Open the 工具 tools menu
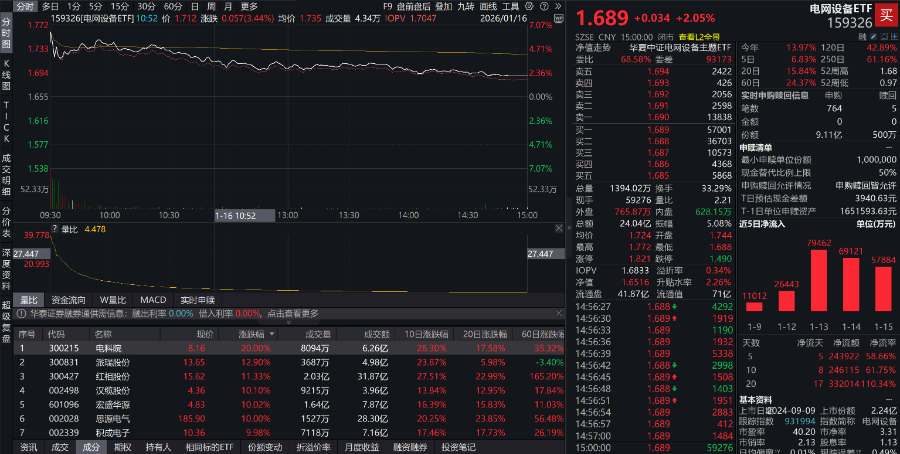Viewport: 900px width, 454px height. click(x=510, y=6)
